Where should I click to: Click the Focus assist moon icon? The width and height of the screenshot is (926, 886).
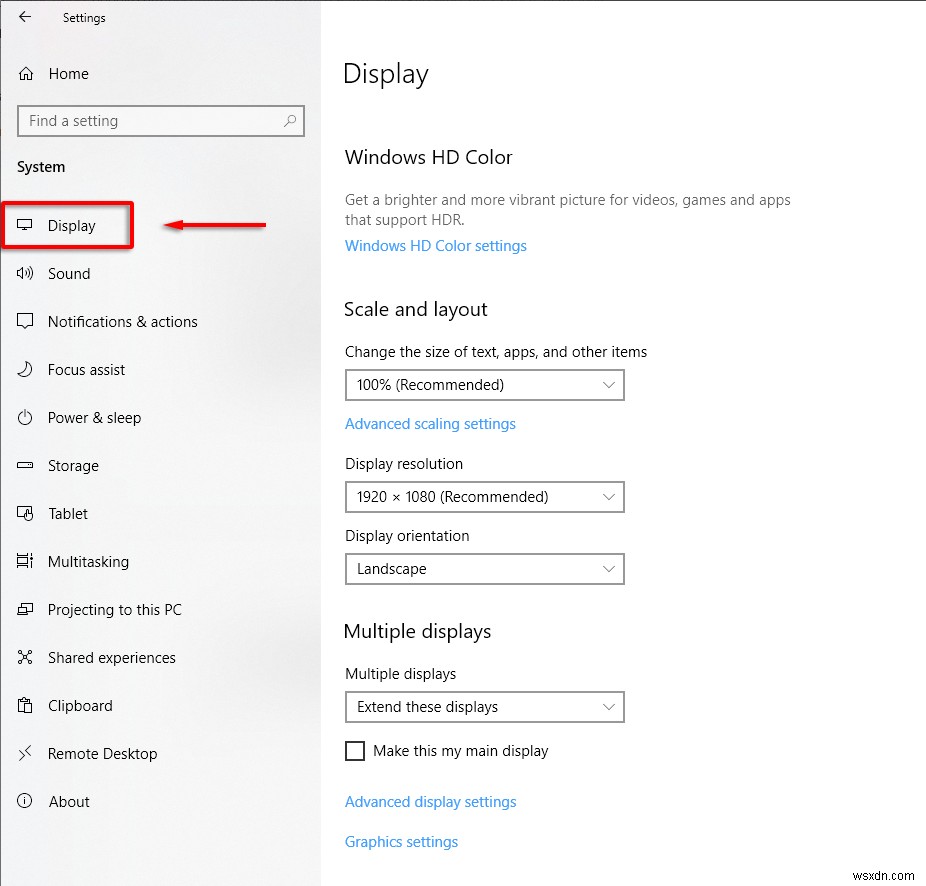click(x=25, y=369)
